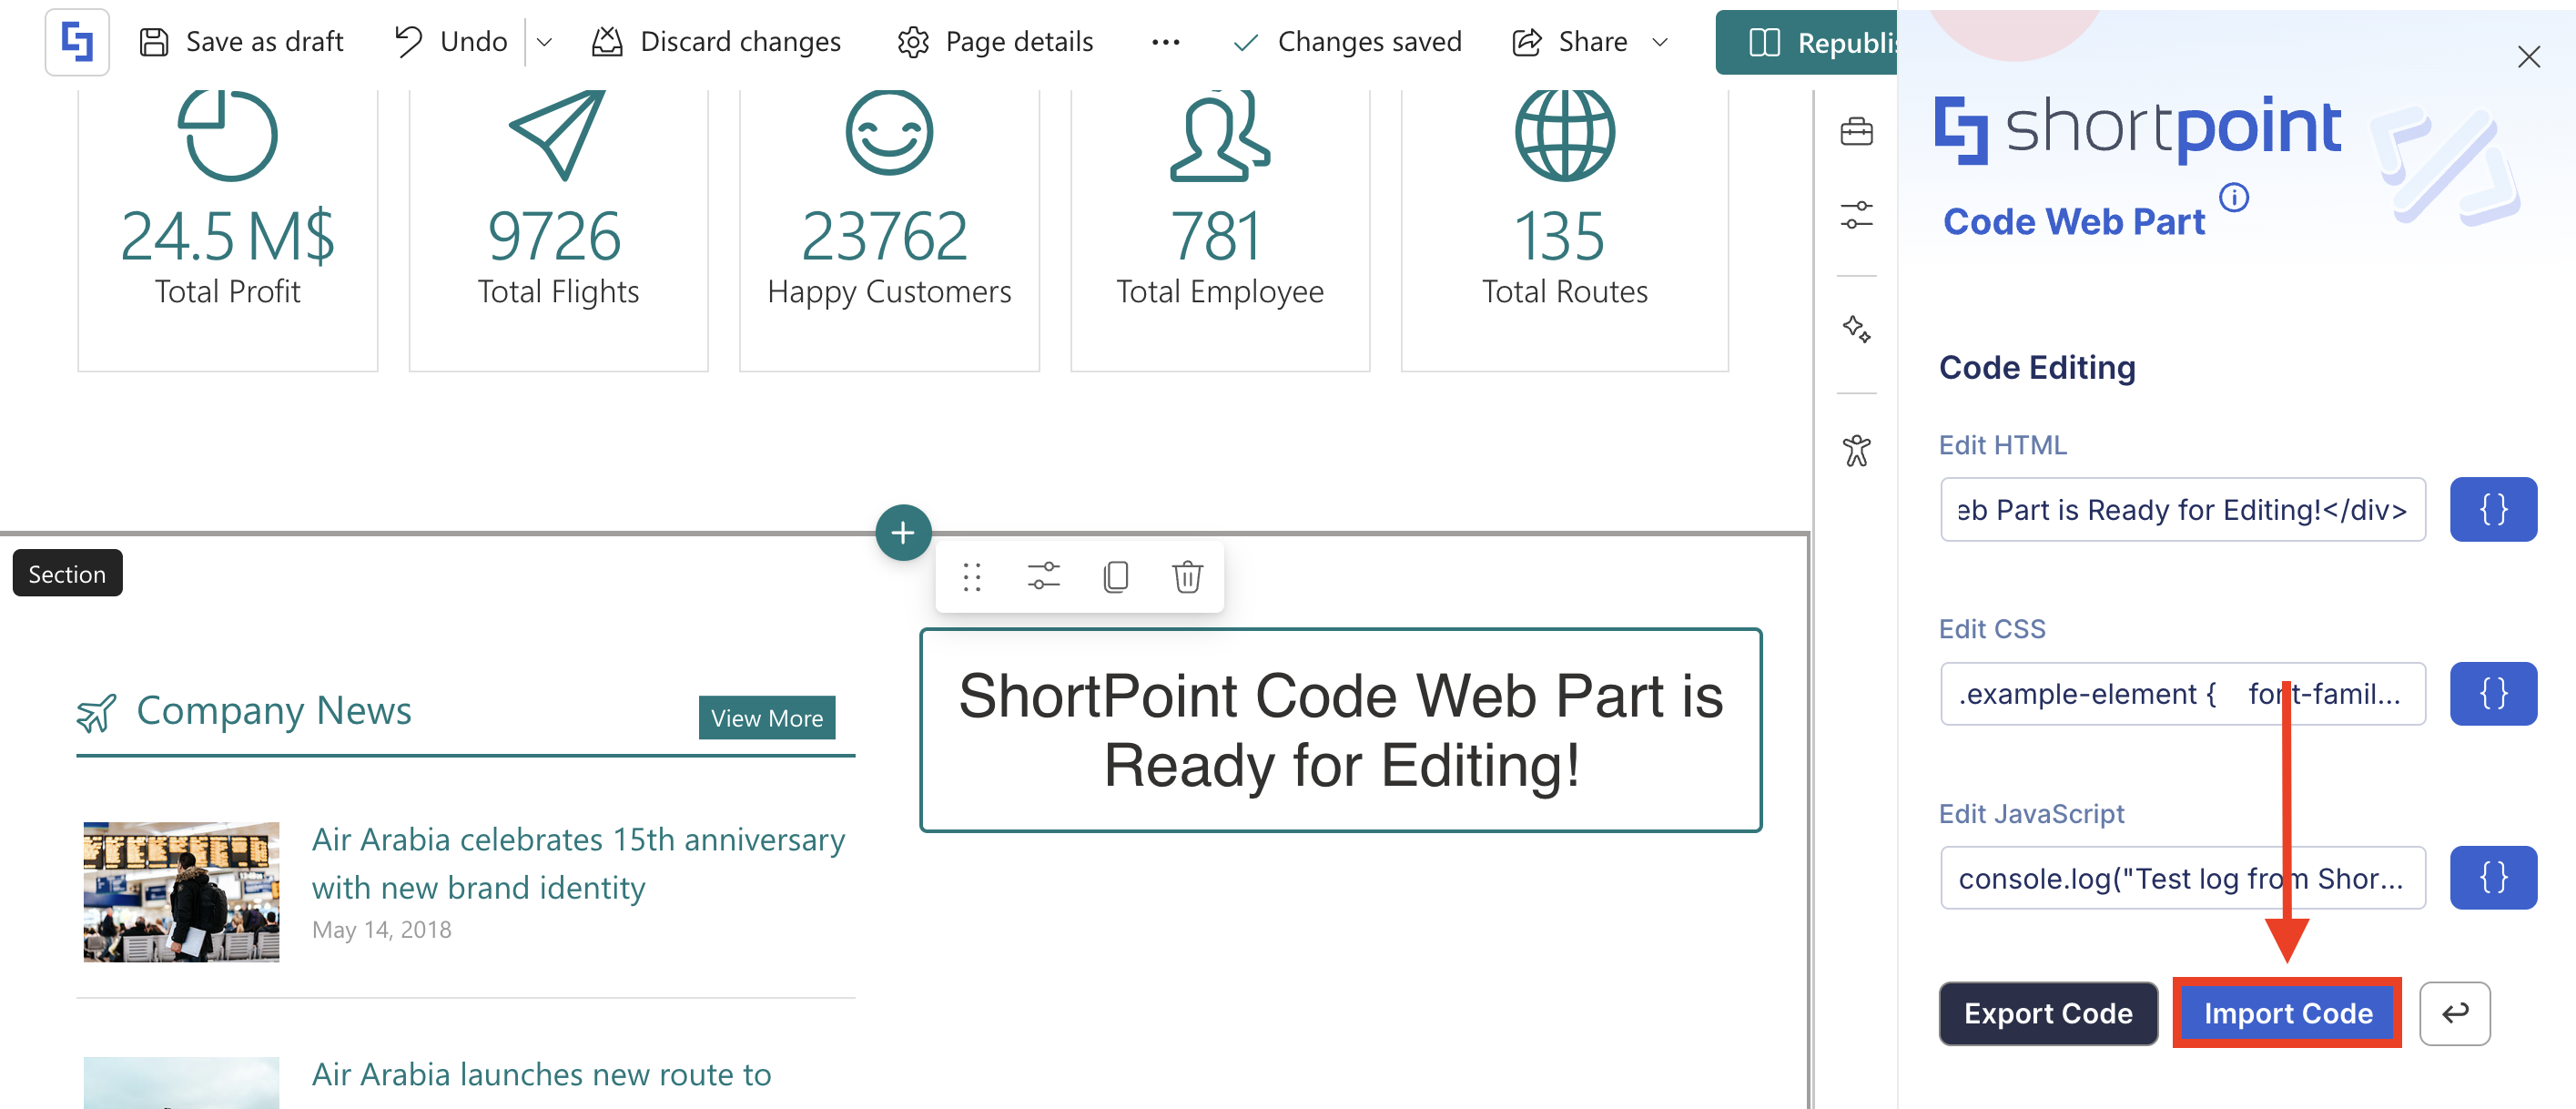Open the Edit HTML code editor button
Image resolution: width=2576 pixels, height=1109 pixels.
click(2492, 510)
